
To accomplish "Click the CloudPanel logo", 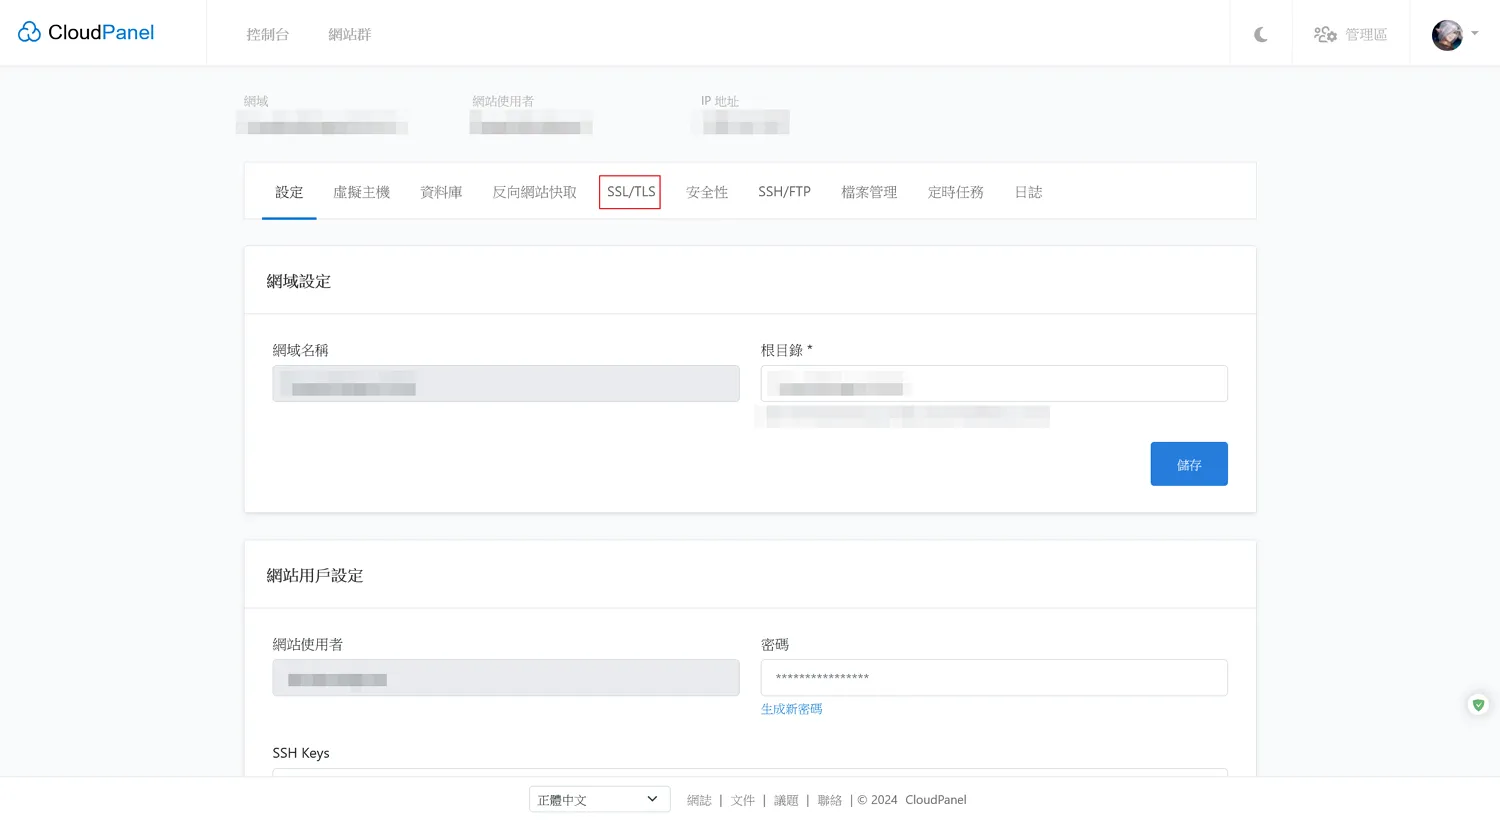I will pyautogui.click(x=86, y=33).
